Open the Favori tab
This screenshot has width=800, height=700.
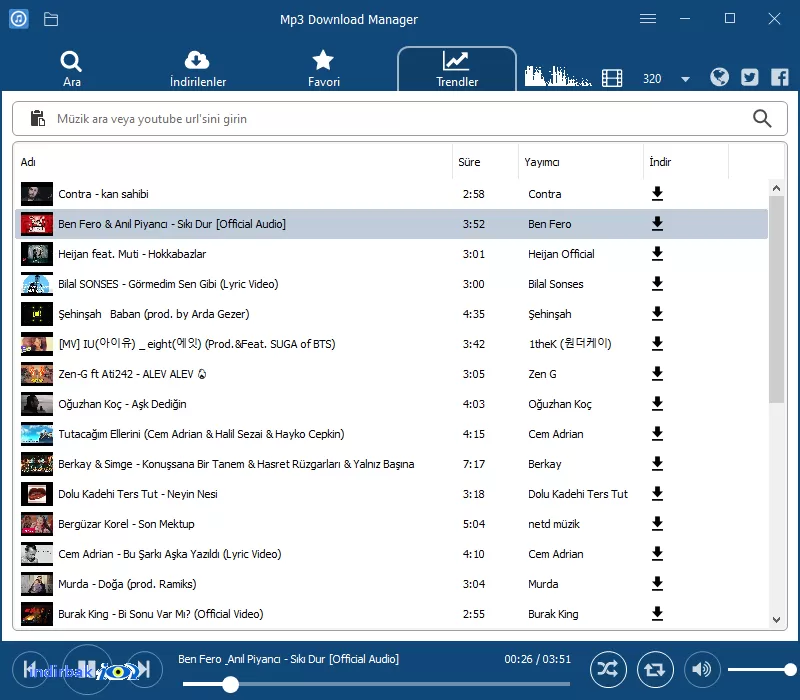[x=323, y=69]
